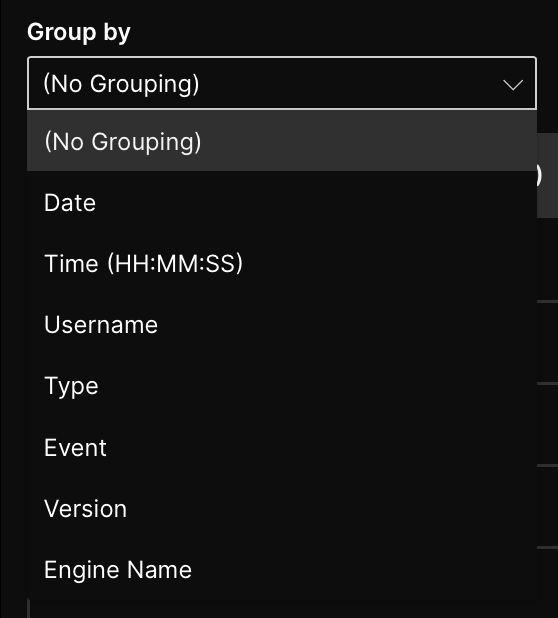
Task: Select Type as the grouping field
Action: (282, 385)
